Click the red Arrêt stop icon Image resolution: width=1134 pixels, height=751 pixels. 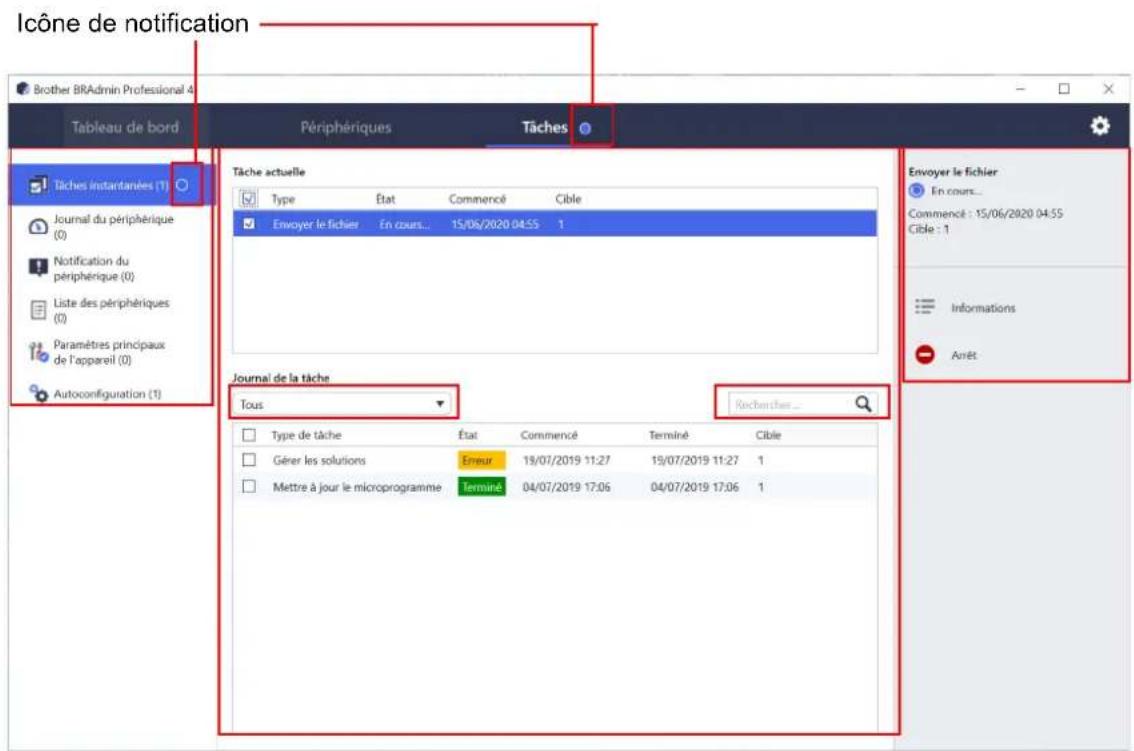[x=925, y=355]
